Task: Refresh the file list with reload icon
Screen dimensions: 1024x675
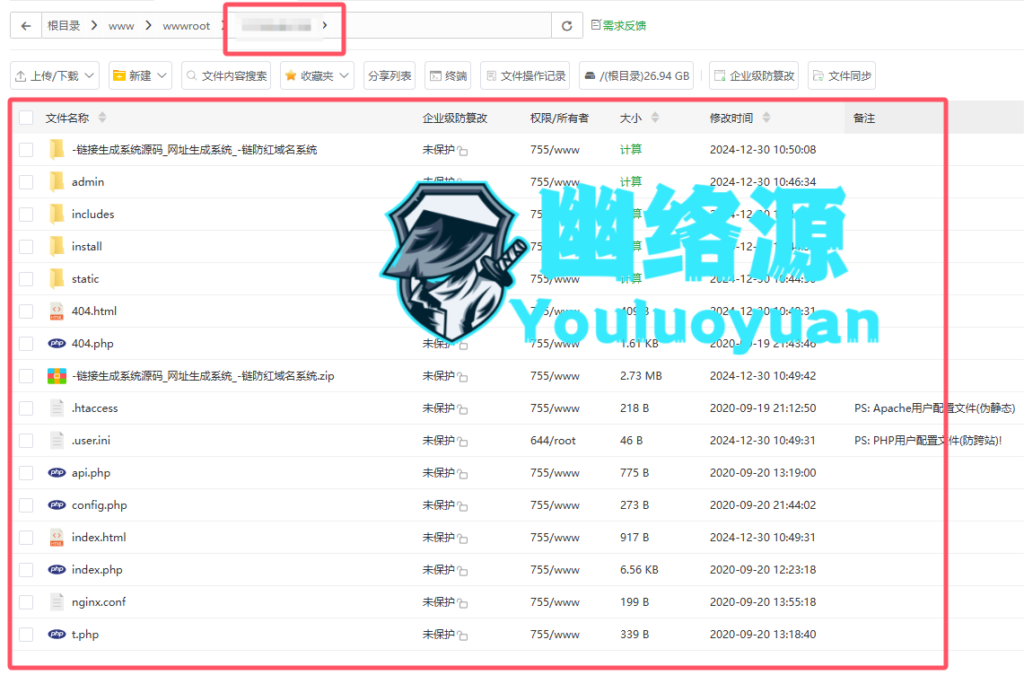Action: pos(567,26)
